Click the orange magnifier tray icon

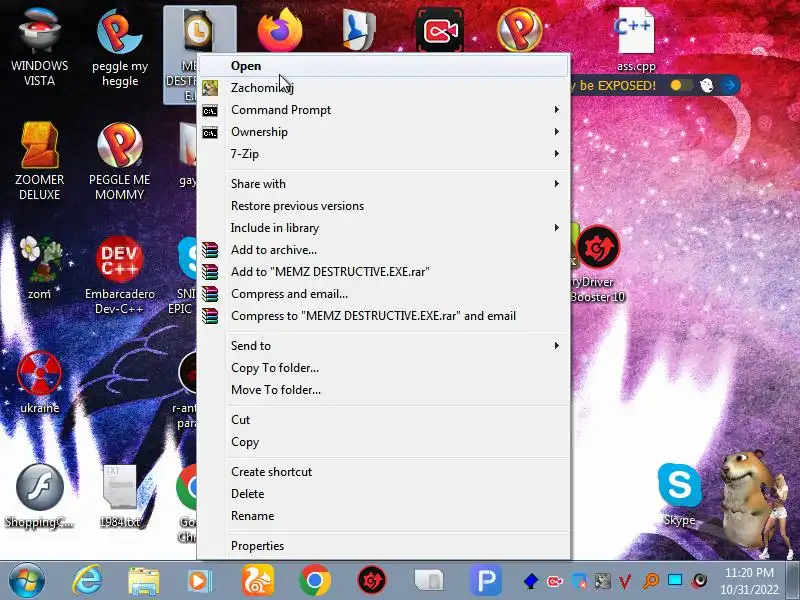tap(651, 581)
